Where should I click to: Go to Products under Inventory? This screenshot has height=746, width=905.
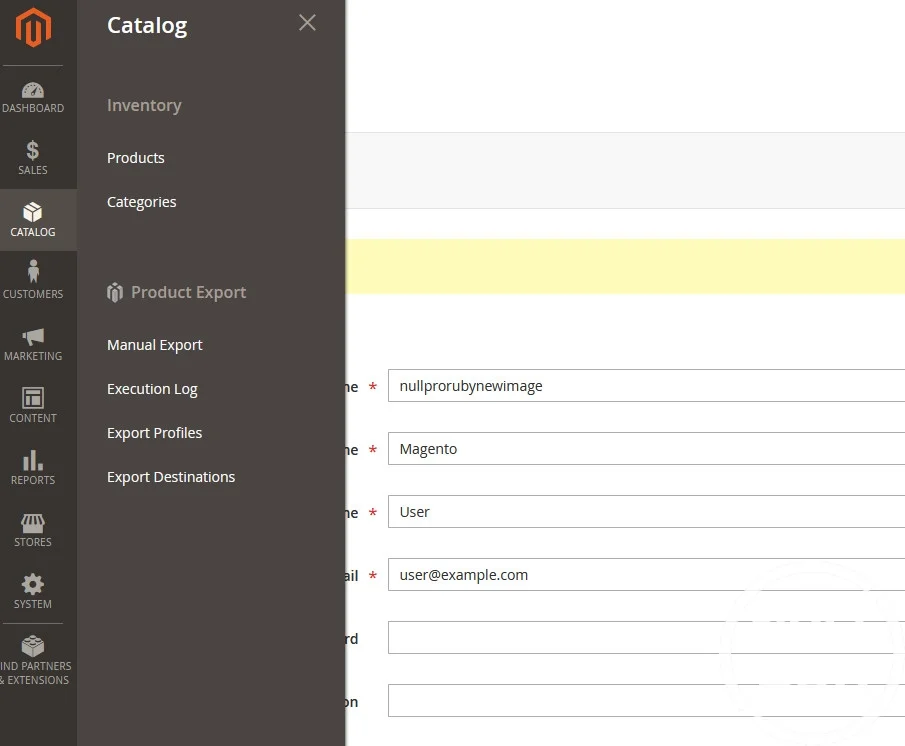[136, 158]
